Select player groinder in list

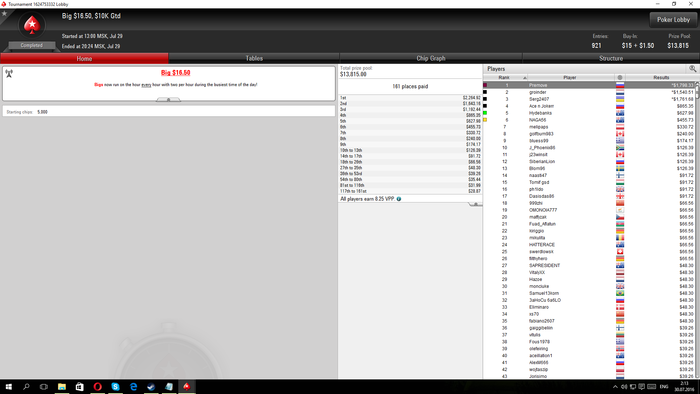pyautogui.click(x=589, y=92)
